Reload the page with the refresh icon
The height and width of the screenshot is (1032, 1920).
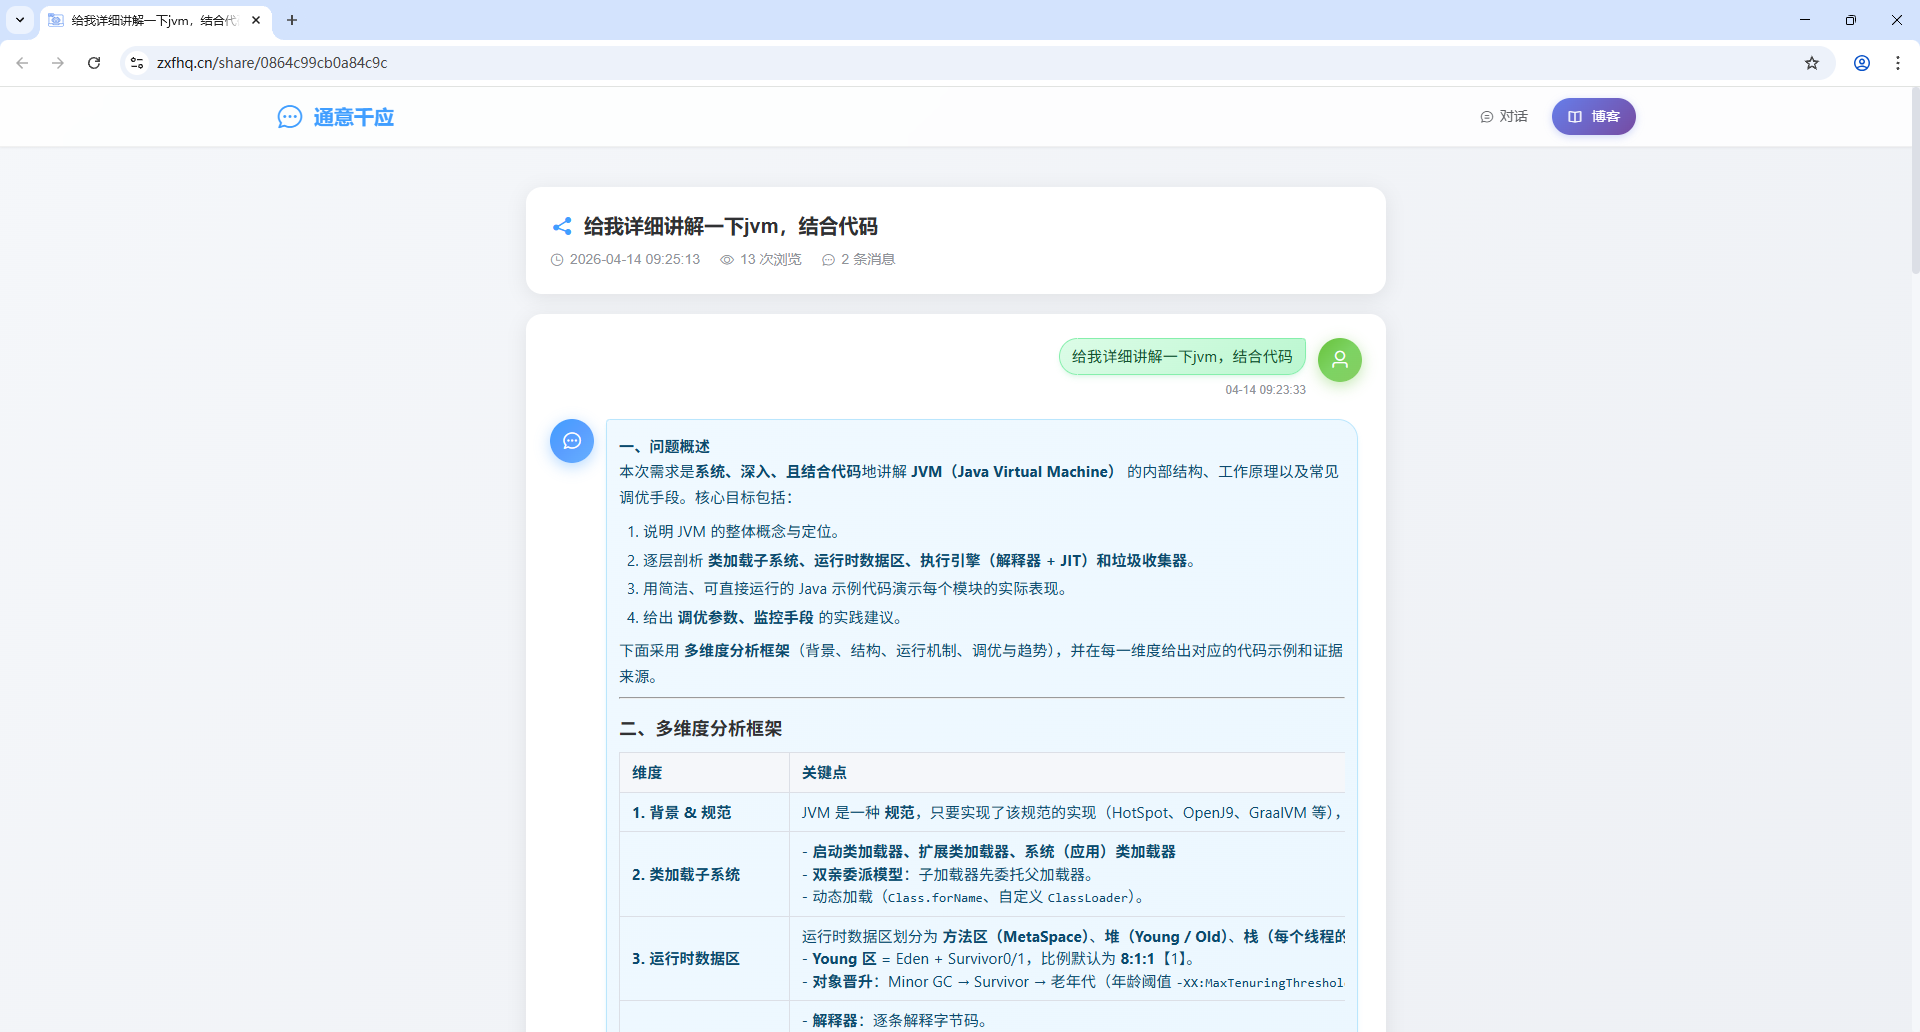(94, 63)
